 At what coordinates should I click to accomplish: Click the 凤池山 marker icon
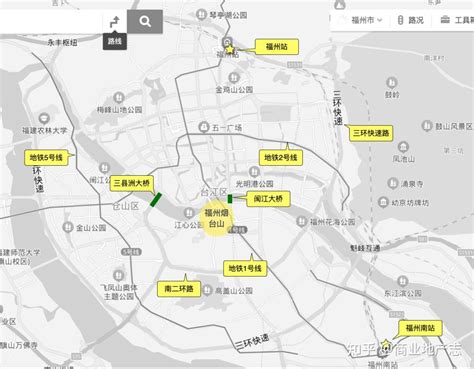pyautogui.click(x=403, y=146)
